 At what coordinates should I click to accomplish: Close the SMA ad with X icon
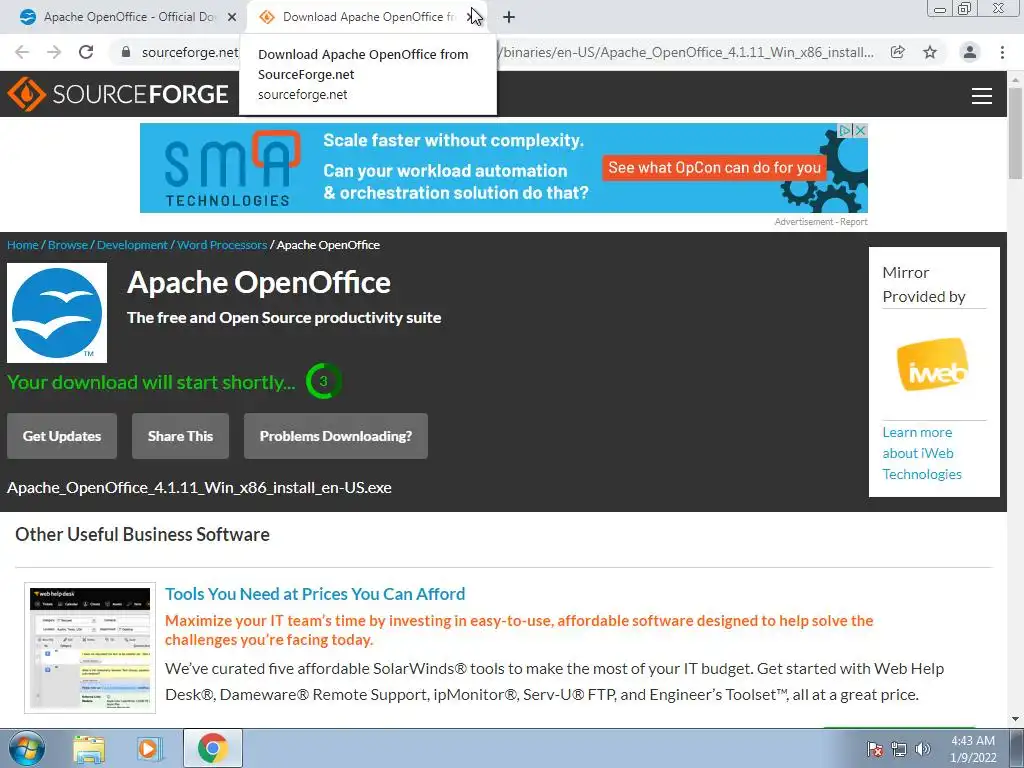[x=861, y=131]
